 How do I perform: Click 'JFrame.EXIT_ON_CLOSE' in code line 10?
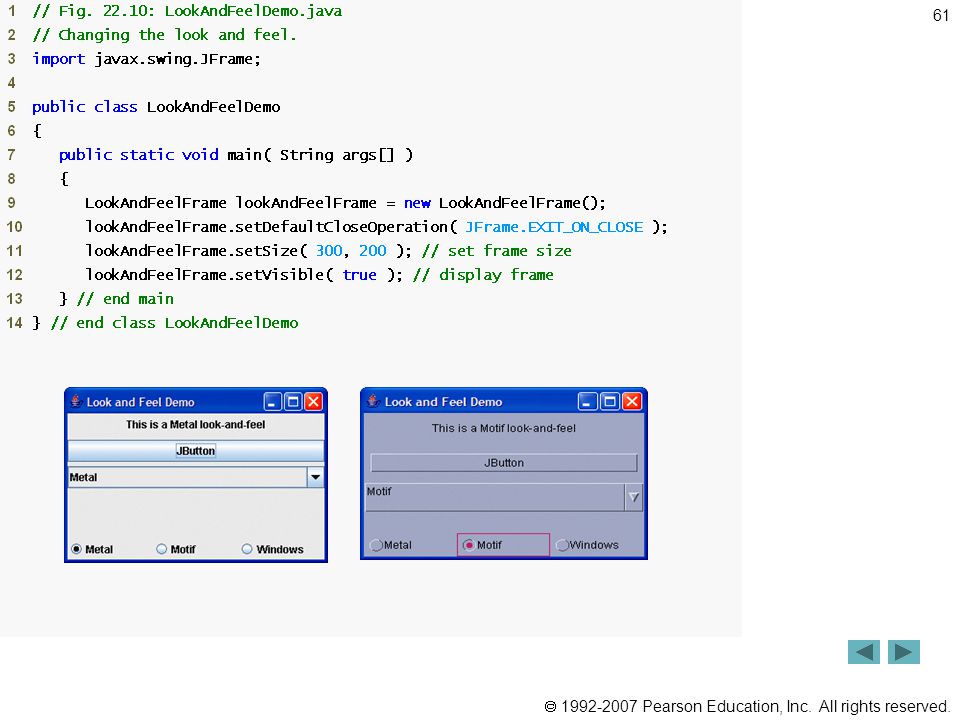tap(554, 227)
